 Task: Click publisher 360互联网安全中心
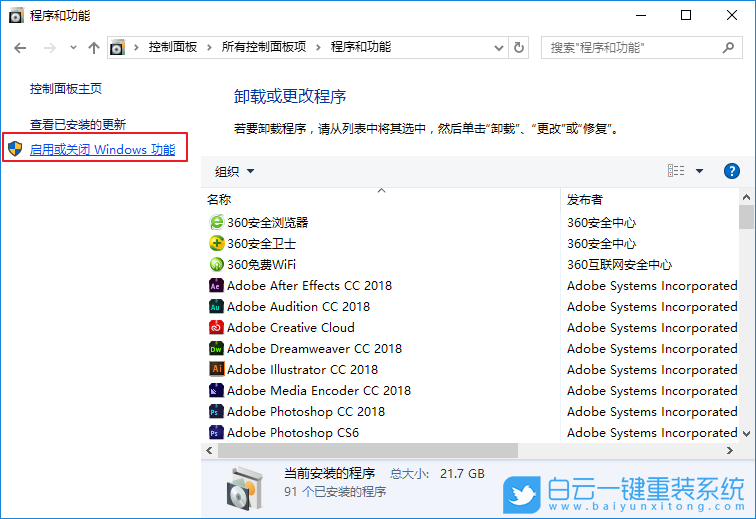click(x=619, y=264)
